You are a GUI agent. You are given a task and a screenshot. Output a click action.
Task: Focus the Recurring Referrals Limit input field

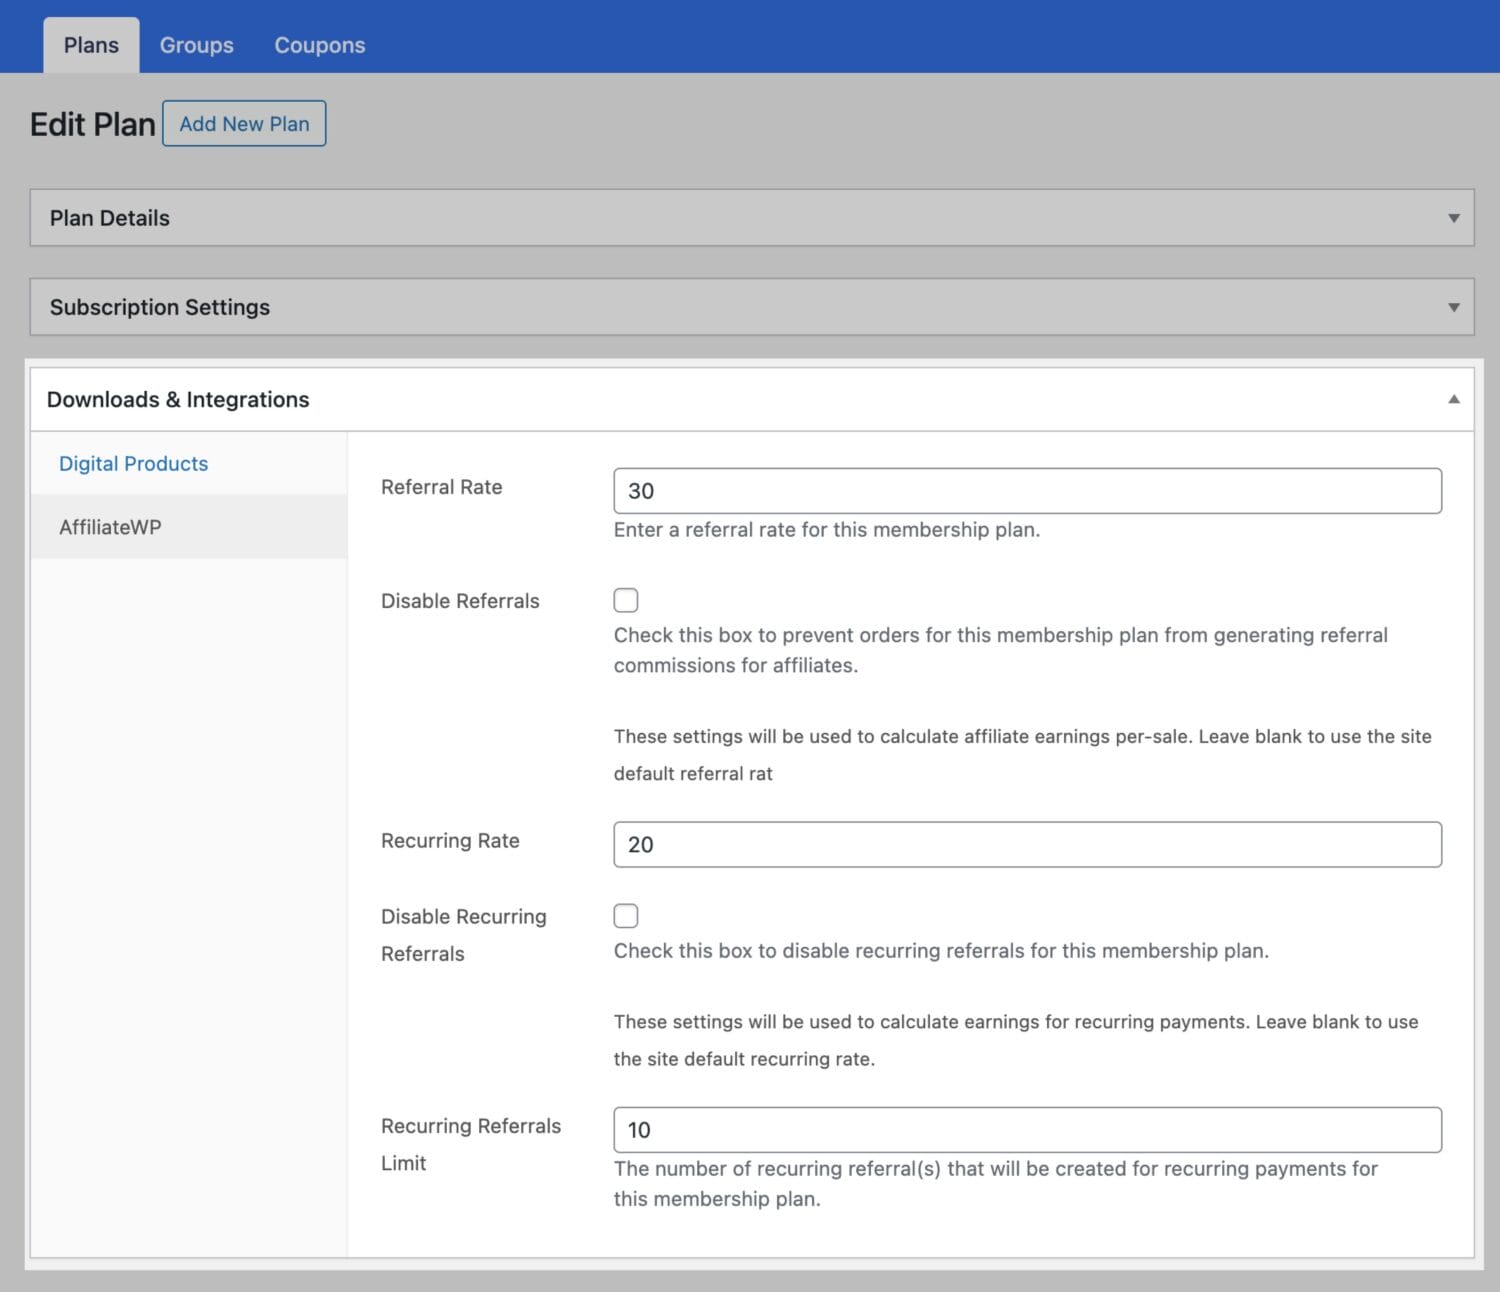(x=1027, y=1130)
